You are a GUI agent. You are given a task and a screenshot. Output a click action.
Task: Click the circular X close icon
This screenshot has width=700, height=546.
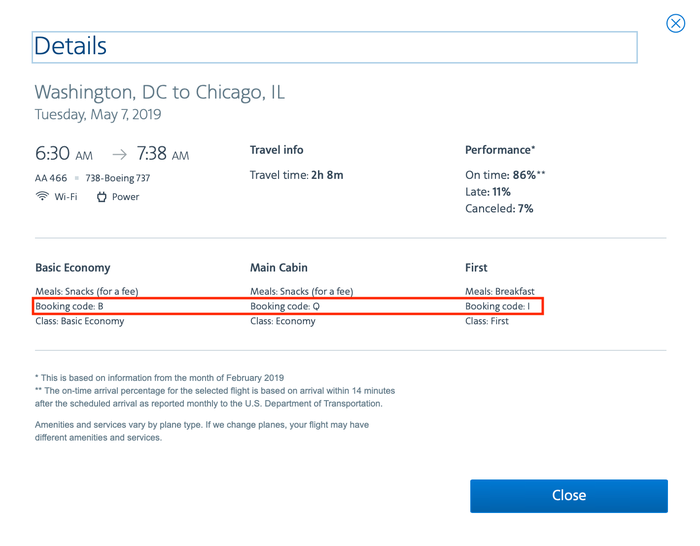tap(676, 23)
